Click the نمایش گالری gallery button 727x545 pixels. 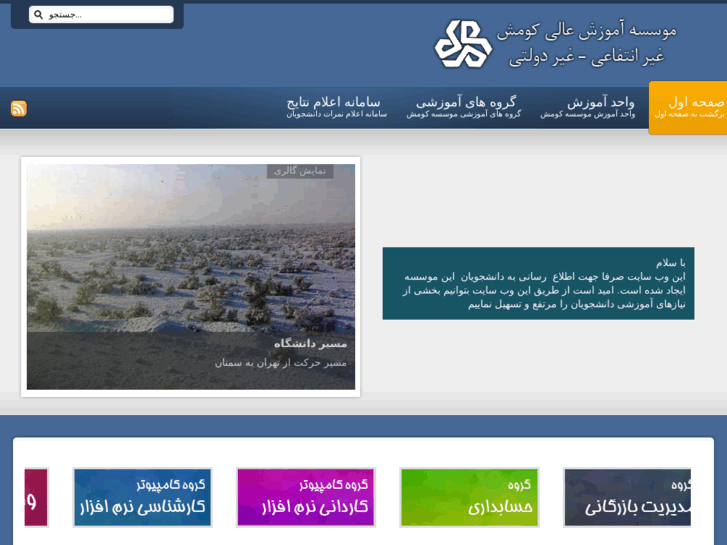coord(300,171)
